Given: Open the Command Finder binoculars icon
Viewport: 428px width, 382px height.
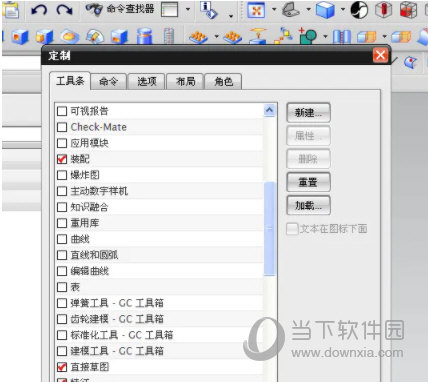Looking at the screenshot, I should click(x=94, y=9).
